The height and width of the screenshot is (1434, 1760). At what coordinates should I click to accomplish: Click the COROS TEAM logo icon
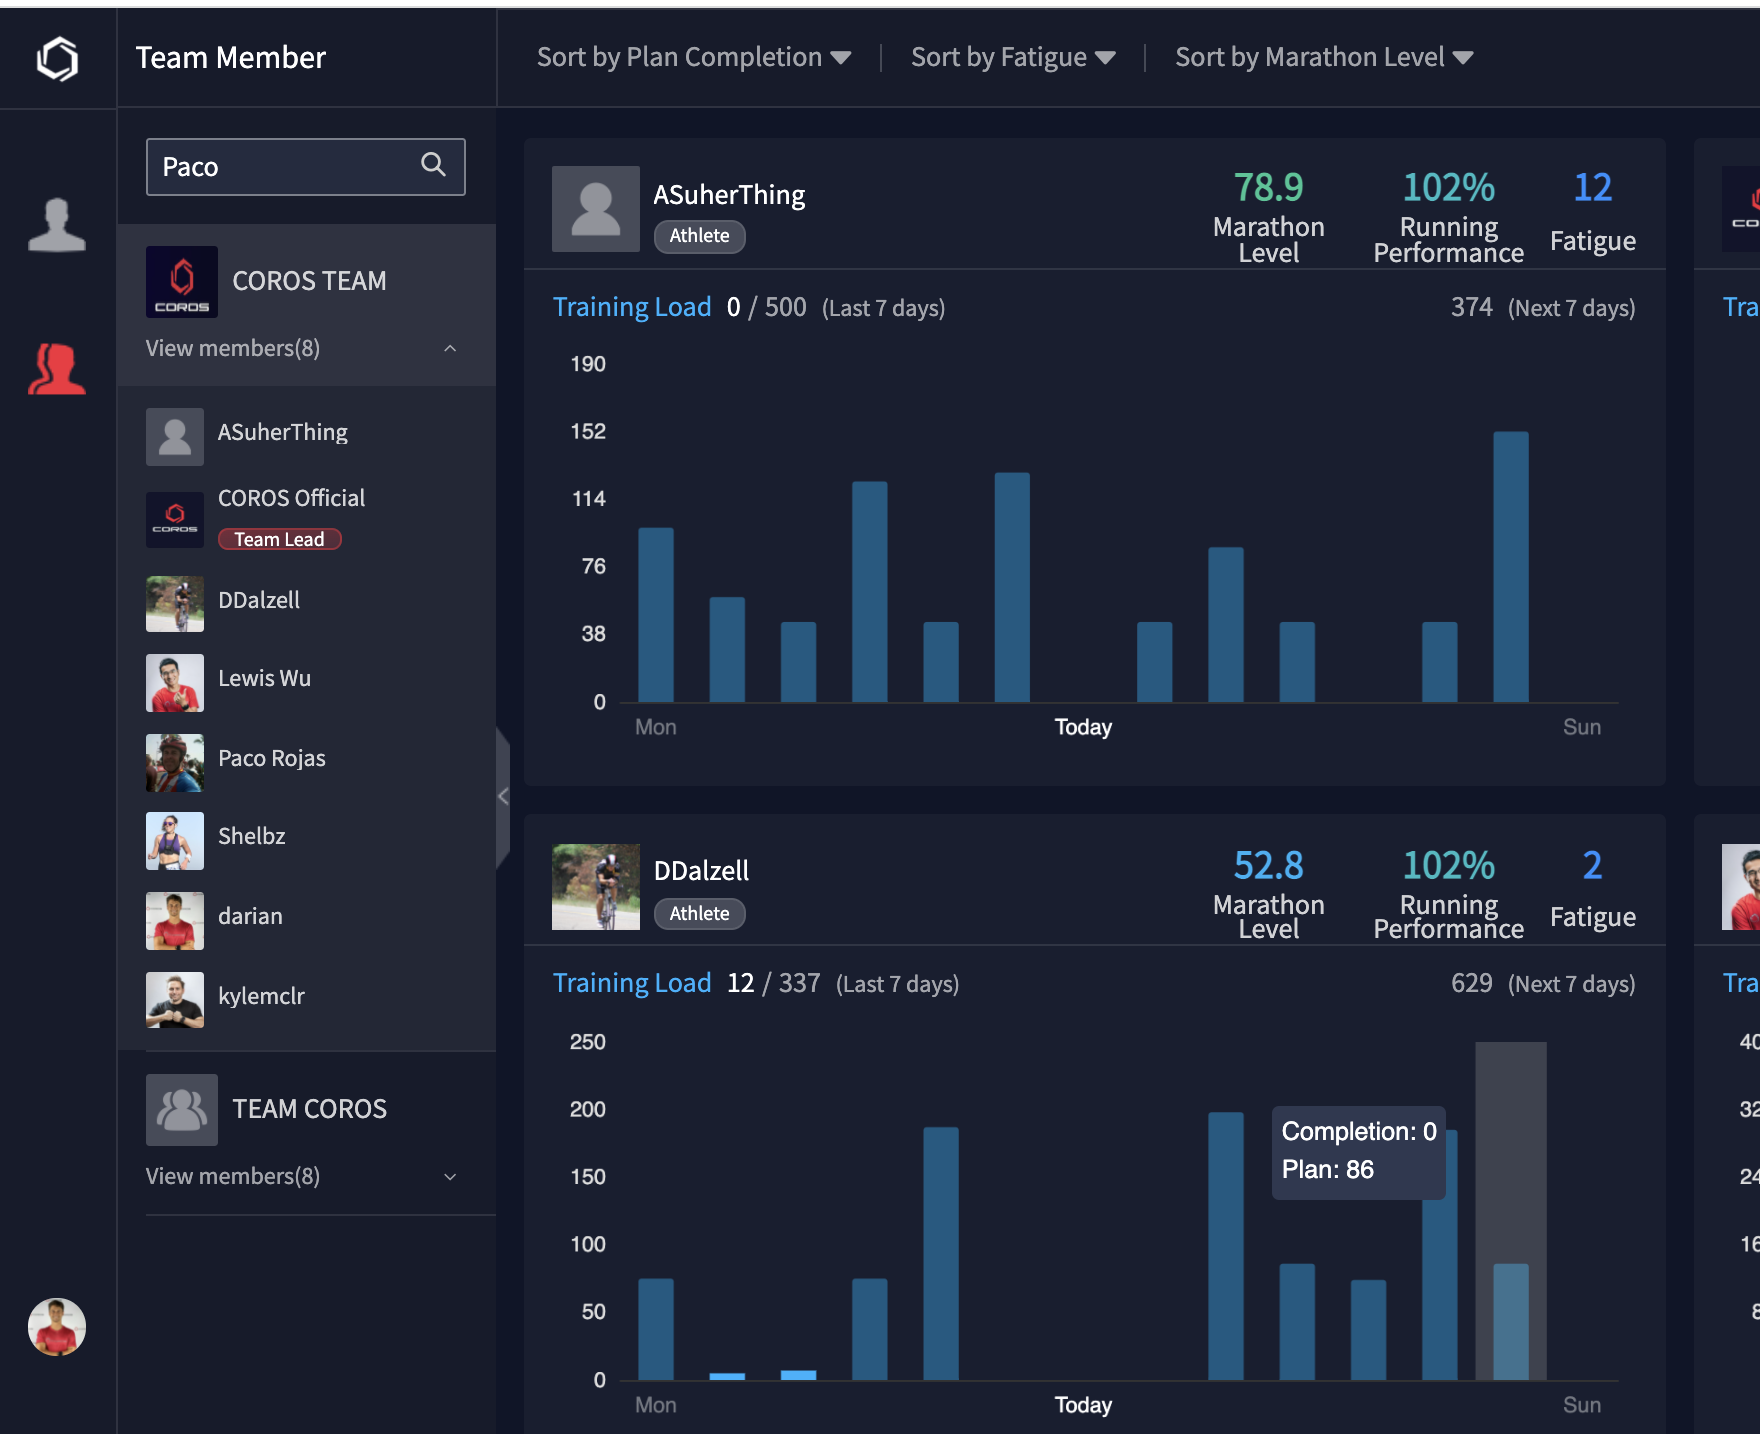tap(181, 281)
